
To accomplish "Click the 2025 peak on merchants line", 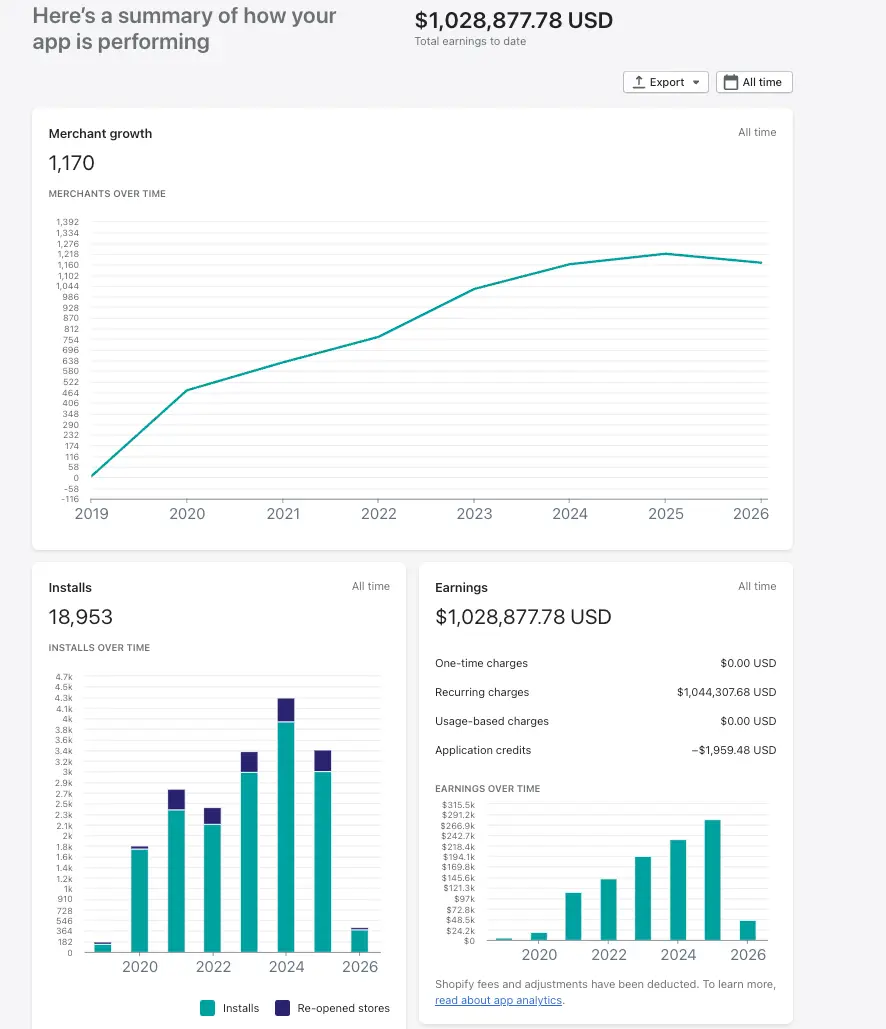I will [x=665, y=254].
